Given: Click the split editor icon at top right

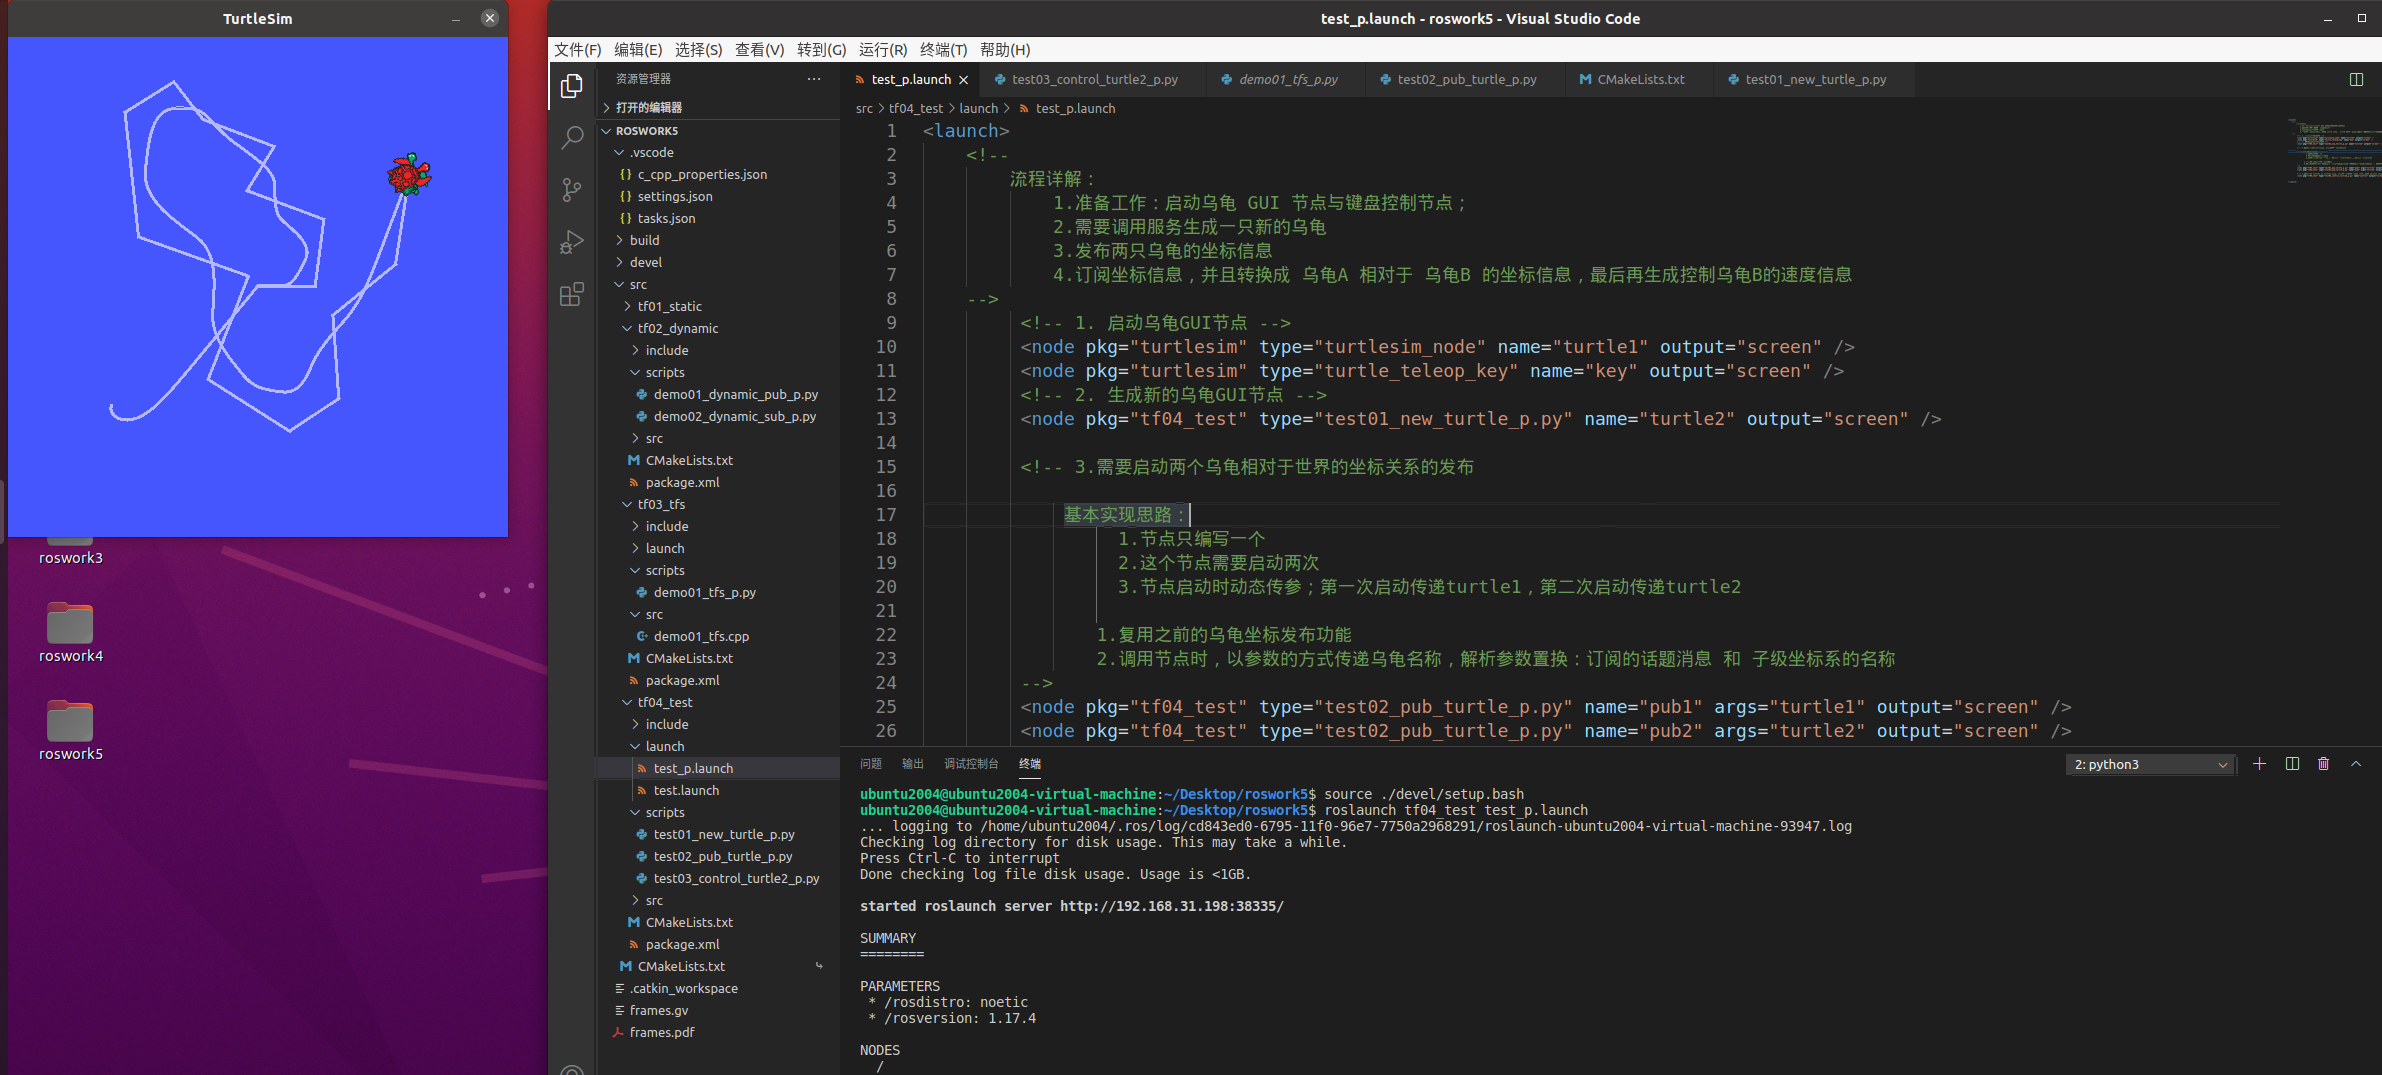Looking at the screenshot, I should coord(2356,79).
